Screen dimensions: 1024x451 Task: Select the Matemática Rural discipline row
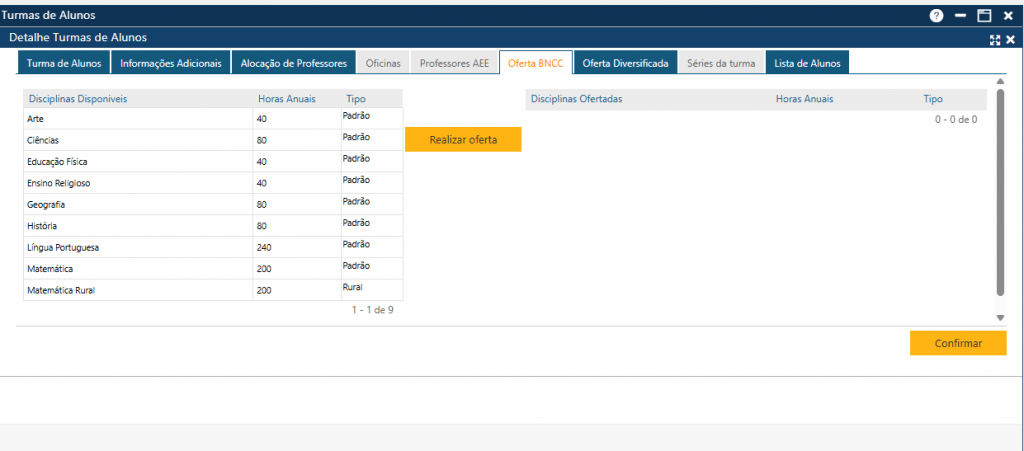213,290
